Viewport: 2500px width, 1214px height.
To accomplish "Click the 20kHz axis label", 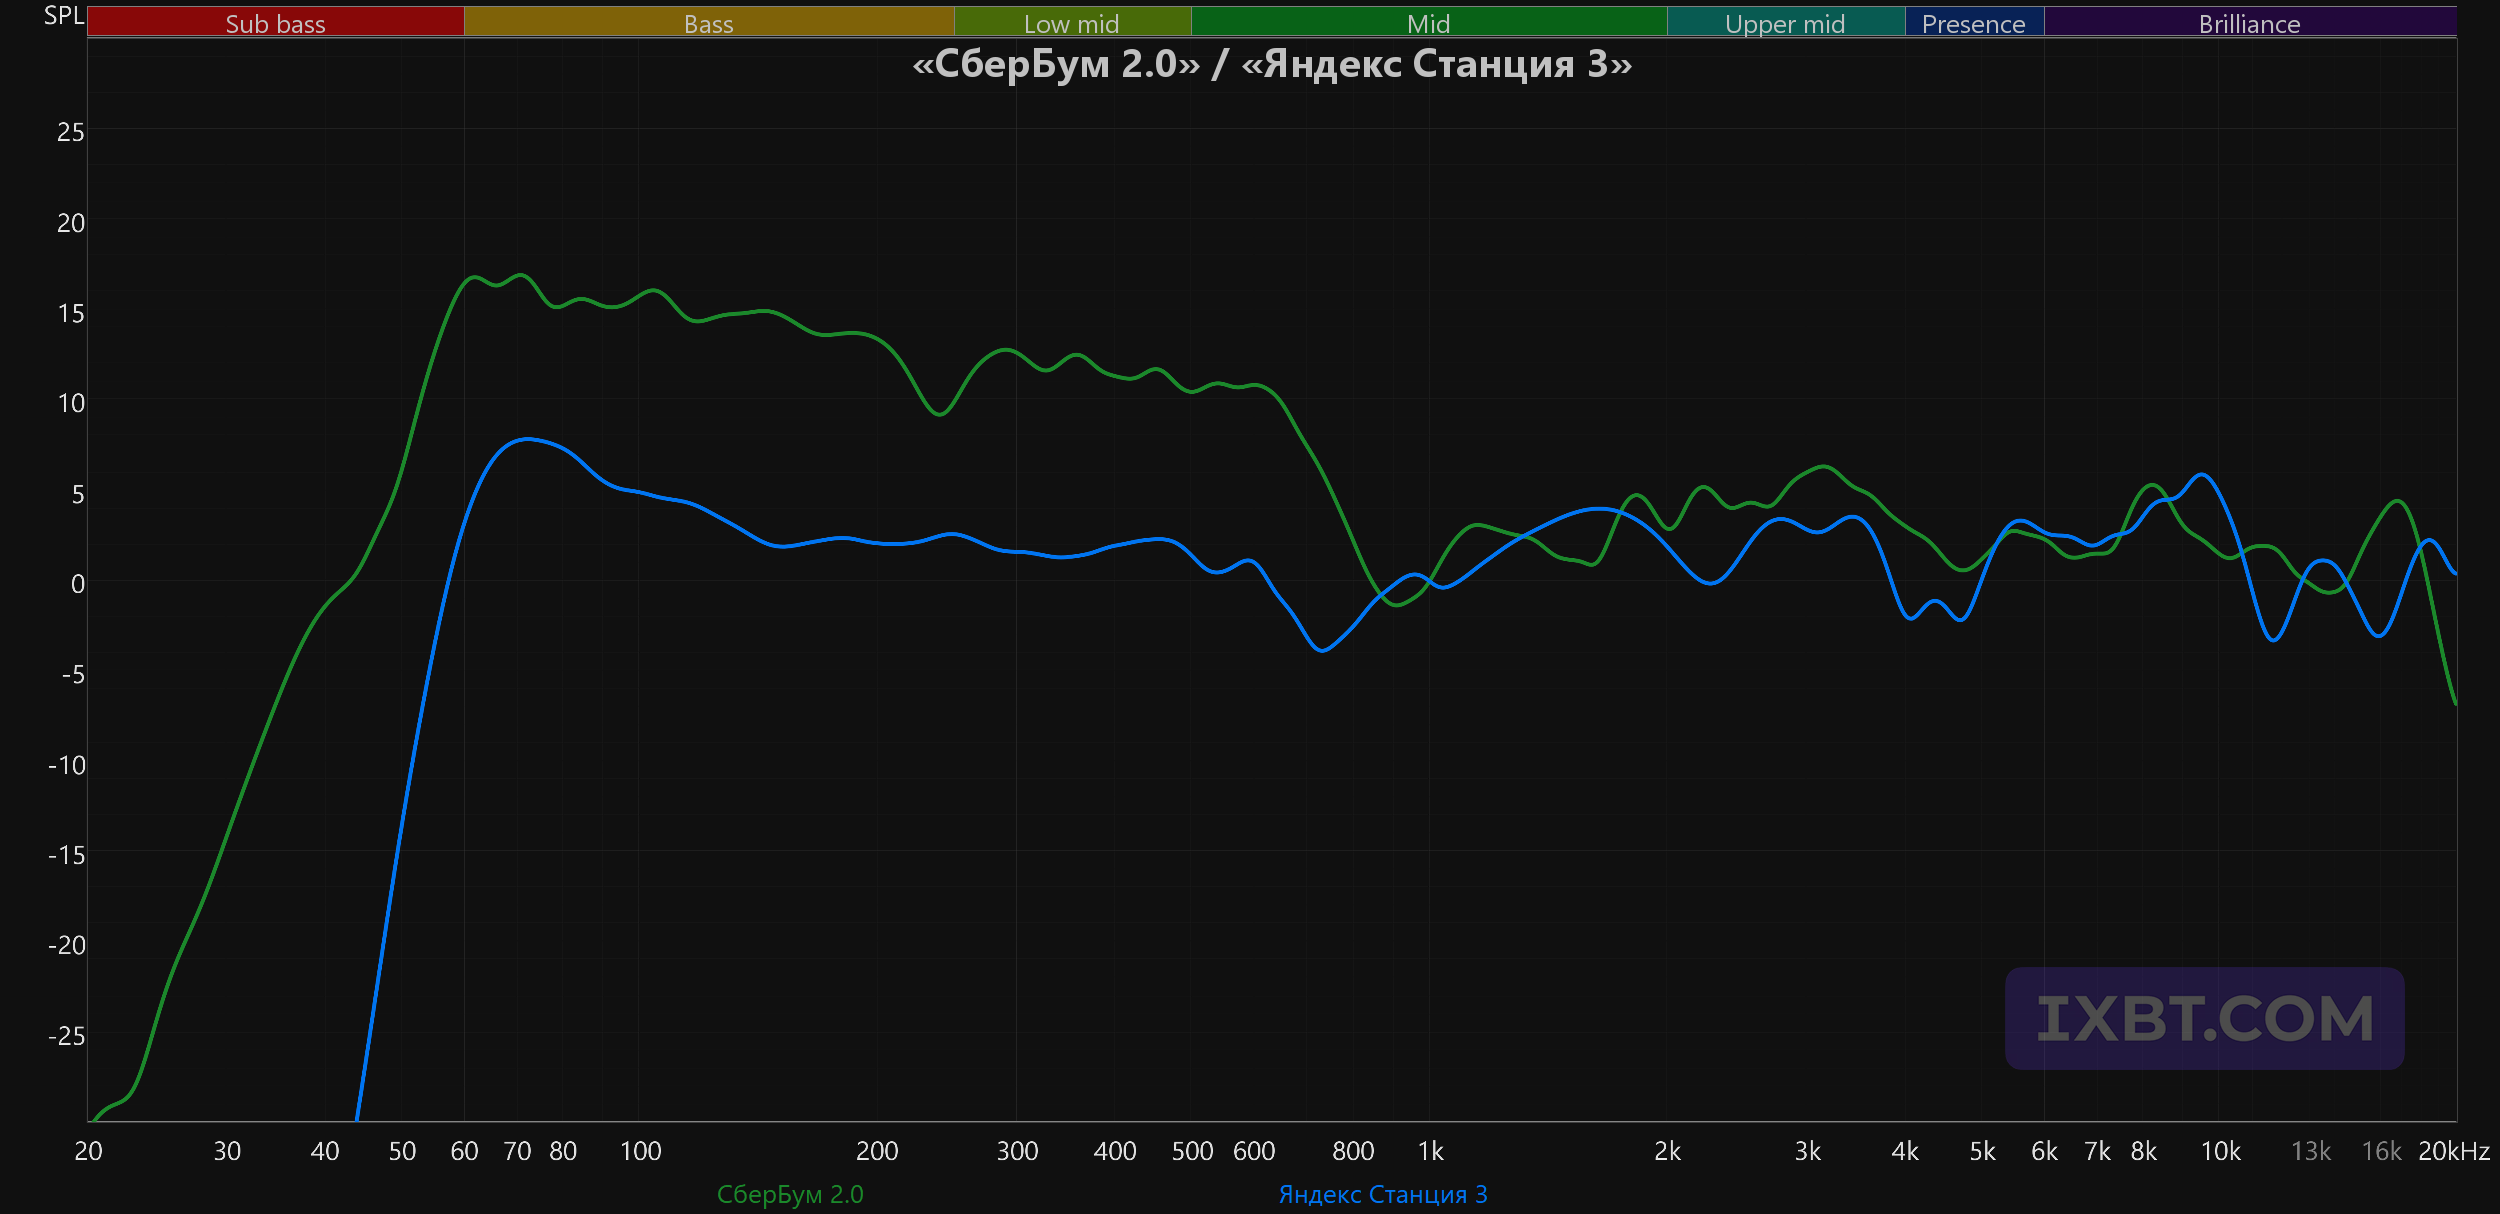I will pyautogui.click(x=2454, y=1151).
